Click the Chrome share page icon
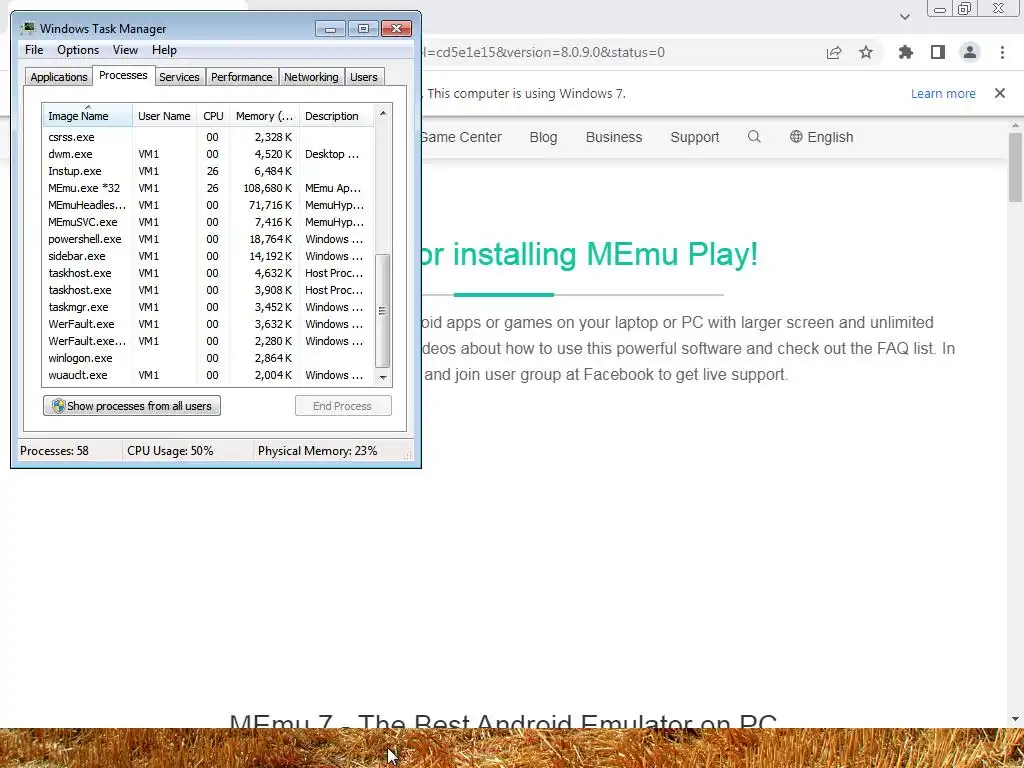Viewport: 1024px width, 768px height. click(x=833, y=52)
